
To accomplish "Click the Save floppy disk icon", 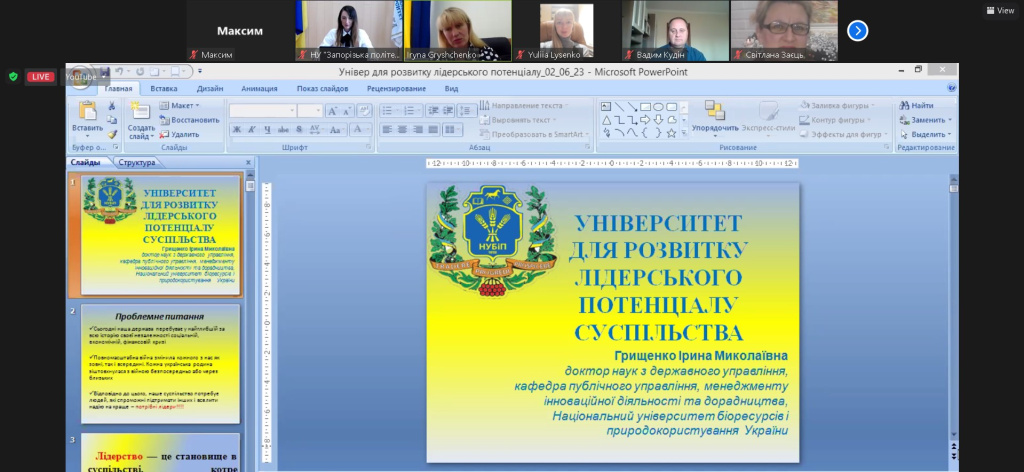I will click(x=105, y=71).
